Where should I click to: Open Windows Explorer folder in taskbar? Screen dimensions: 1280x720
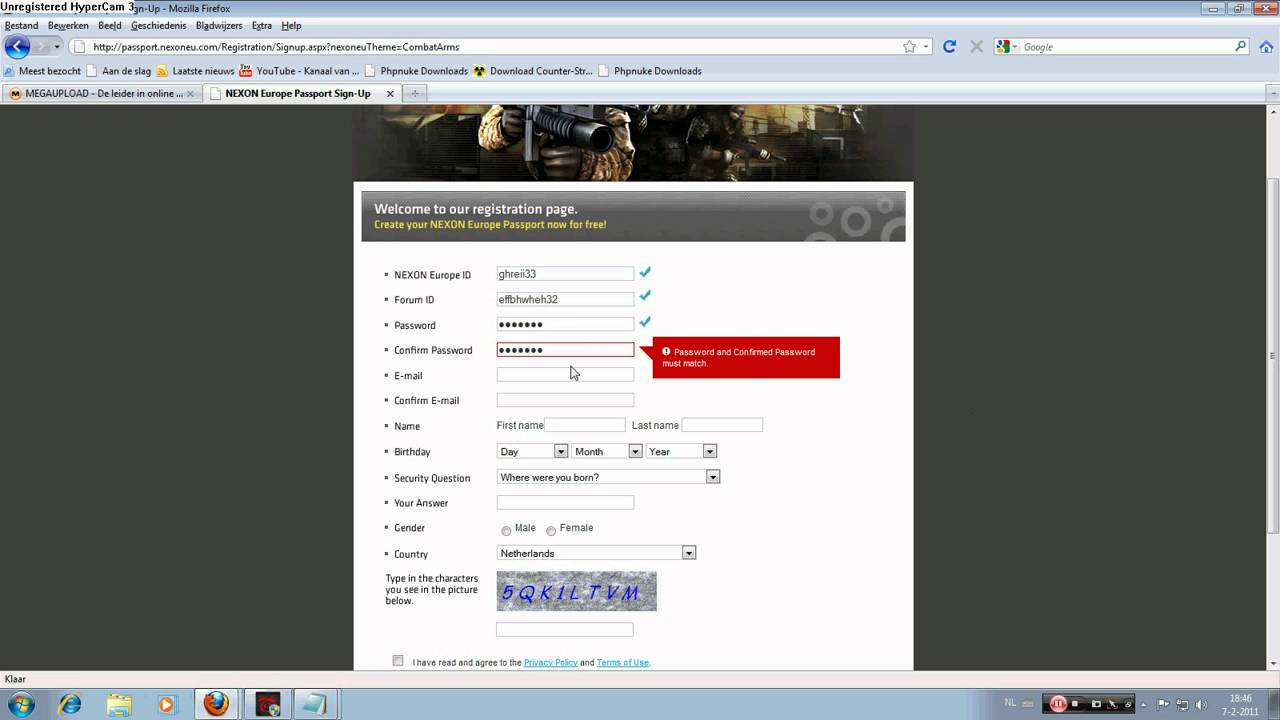click(118, 704)
